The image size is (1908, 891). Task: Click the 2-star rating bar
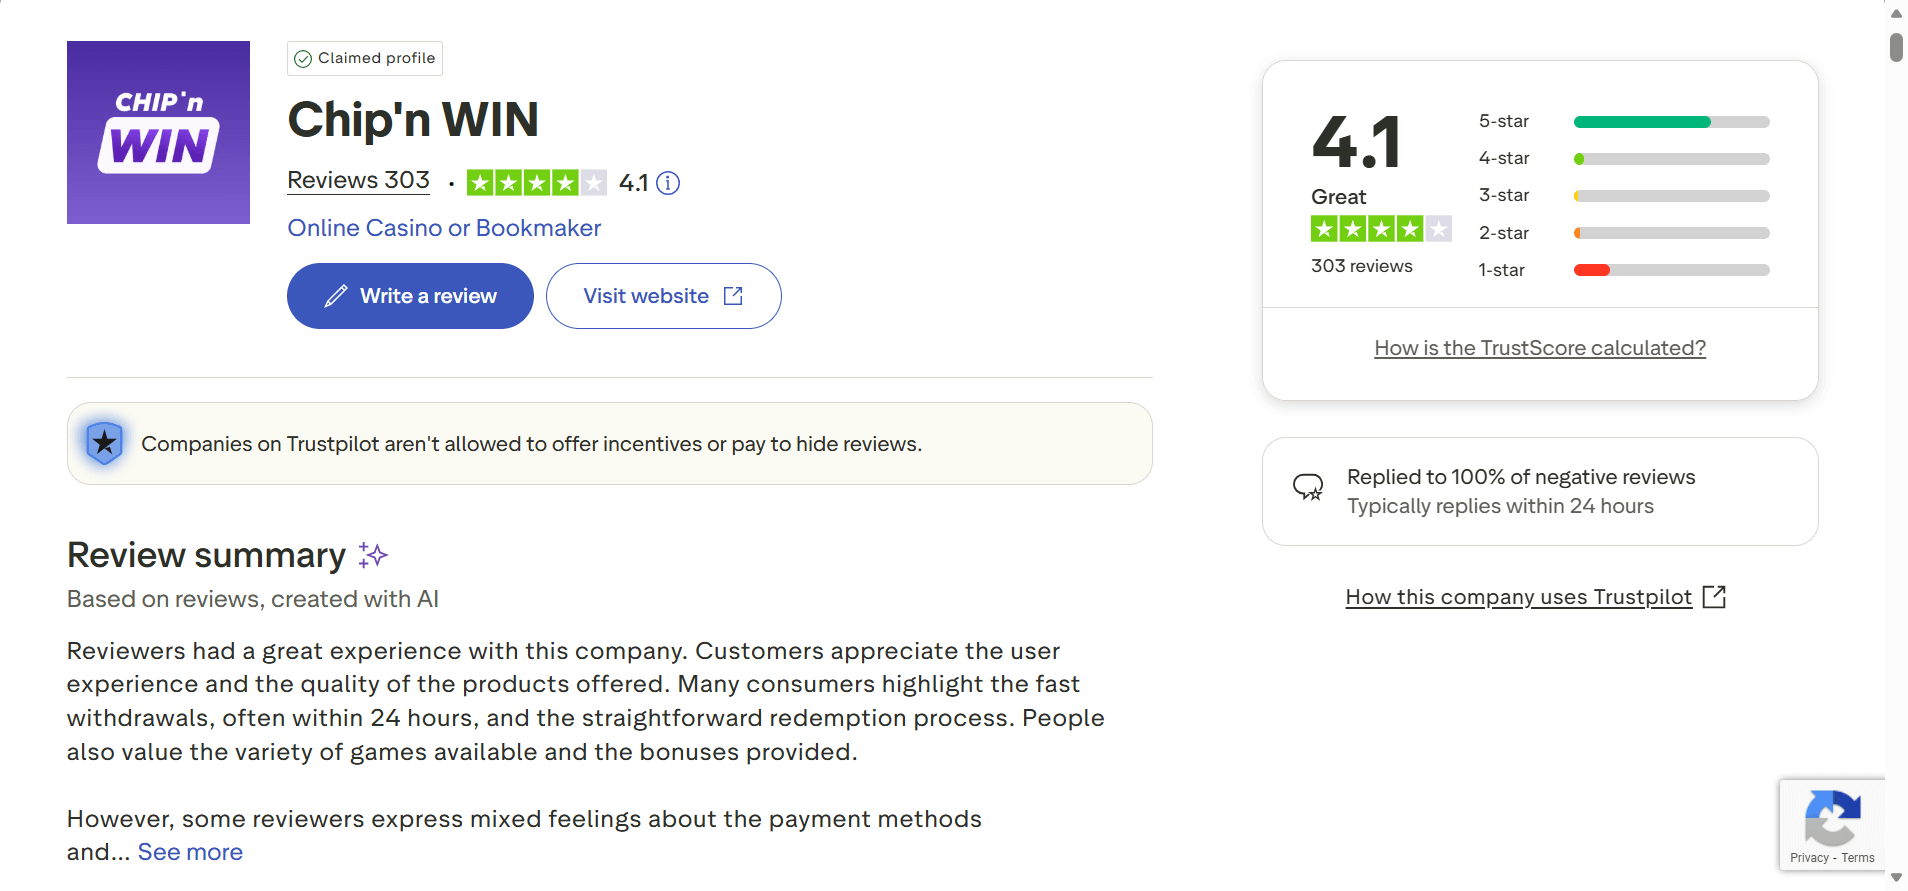tap(1671, 233)
